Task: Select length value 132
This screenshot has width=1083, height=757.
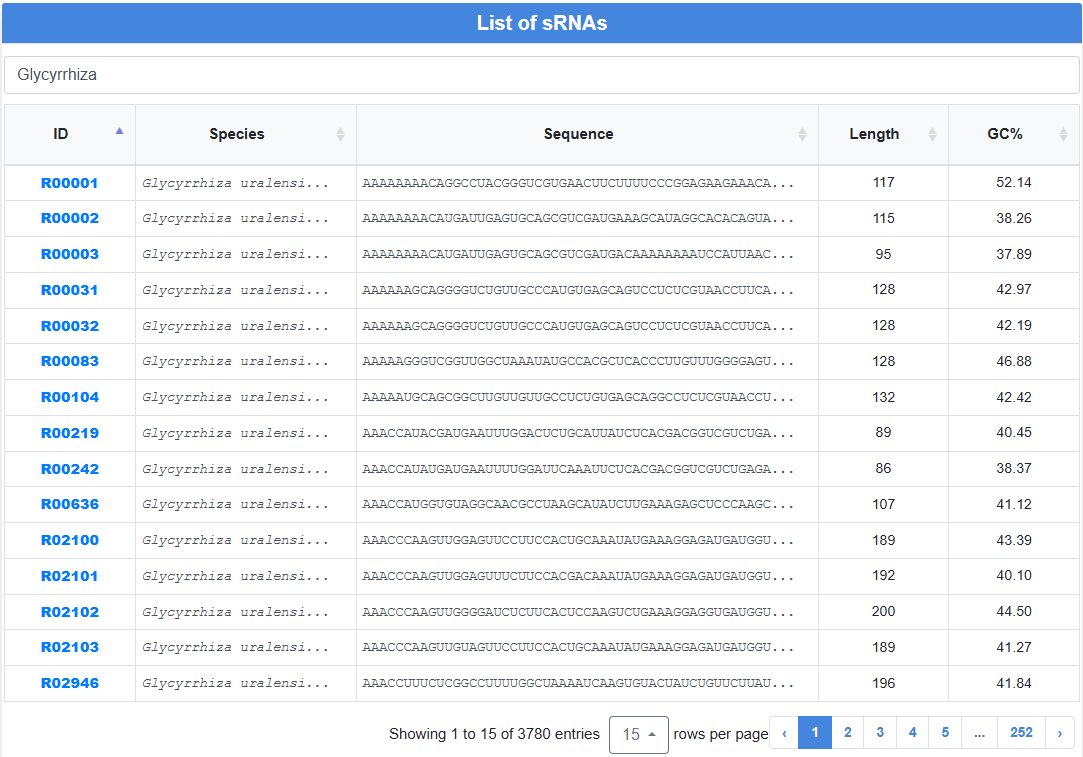Action: (x=883, y=397)
